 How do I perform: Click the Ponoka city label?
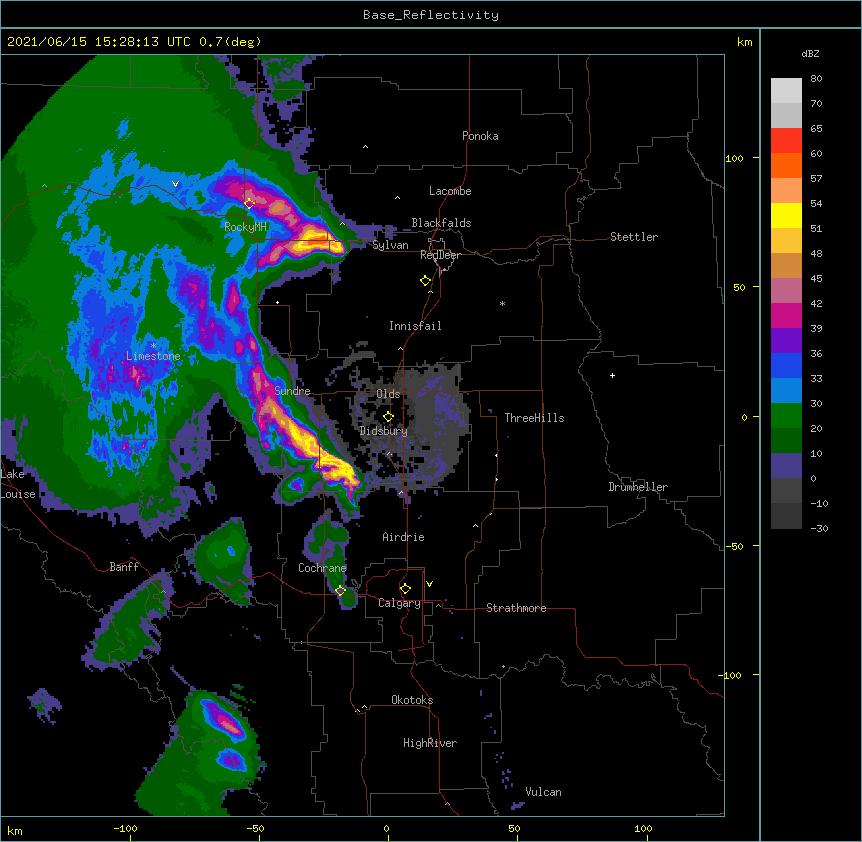coord(480,136)
